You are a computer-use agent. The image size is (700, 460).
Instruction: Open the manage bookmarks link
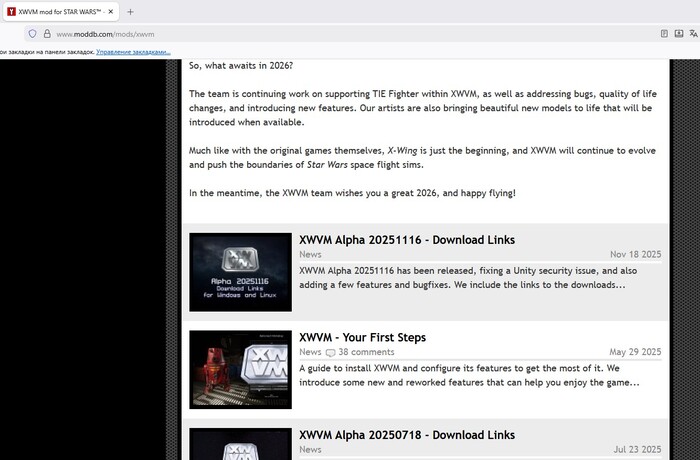(x=133, y=51)
